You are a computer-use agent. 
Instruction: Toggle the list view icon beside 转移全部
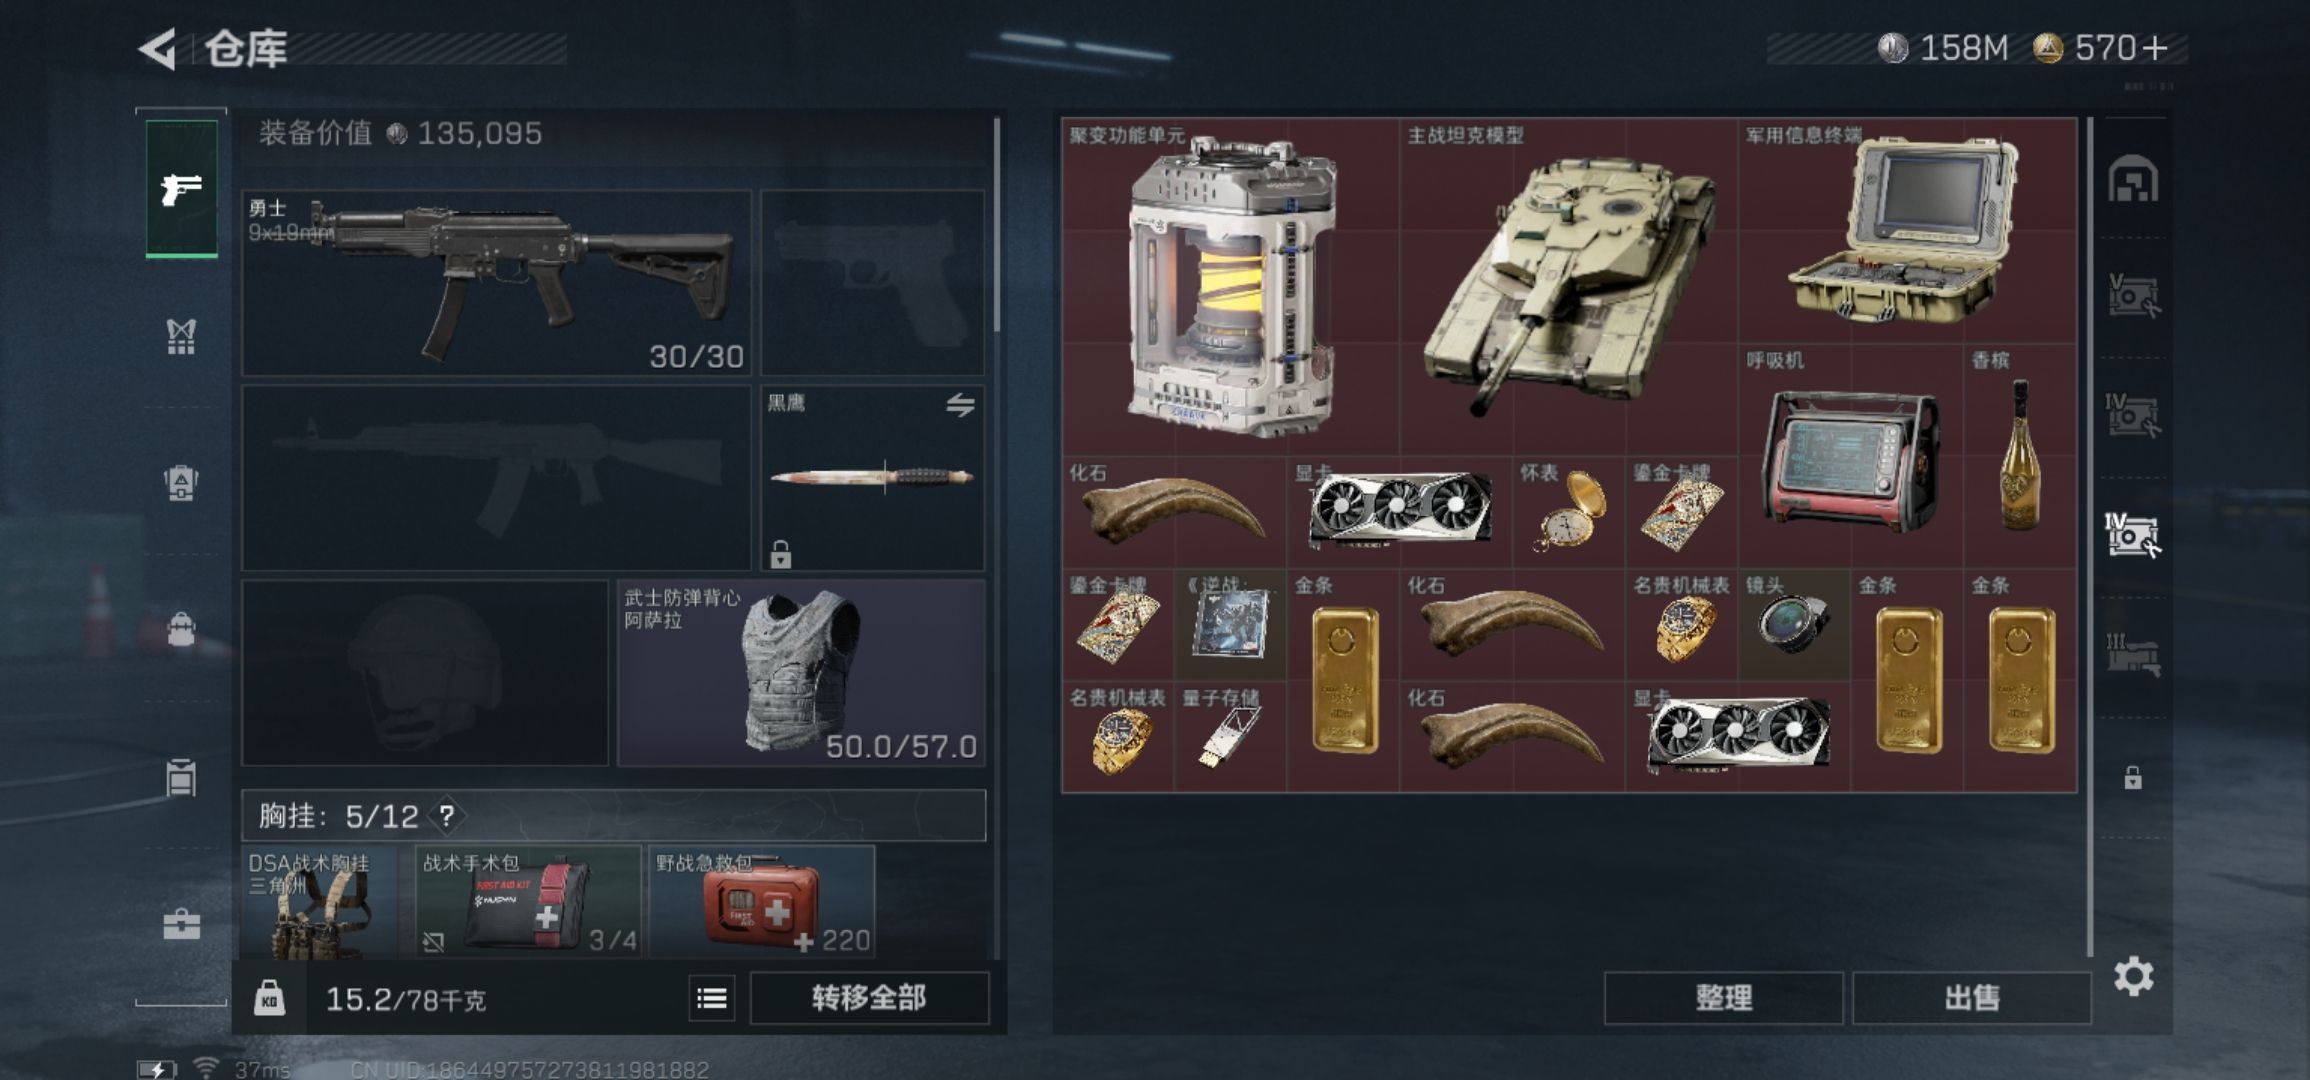coord(712,998)
